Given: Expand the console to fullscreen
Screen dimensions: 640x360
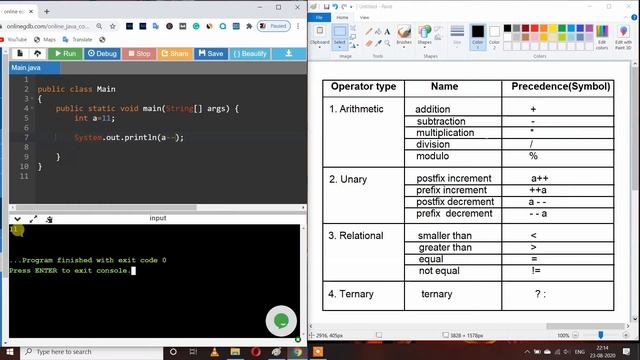Looking at the screenshot, I should [33, 219].
